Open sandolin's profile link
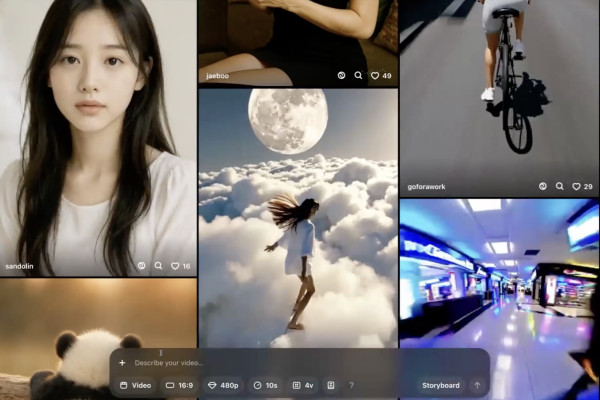 (x=20, y=266)
